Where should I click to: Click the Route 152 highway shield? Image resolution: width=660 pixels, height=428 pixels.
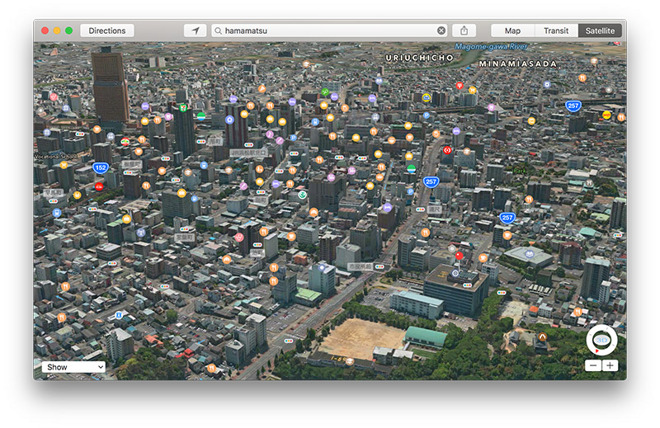point(101,168)
